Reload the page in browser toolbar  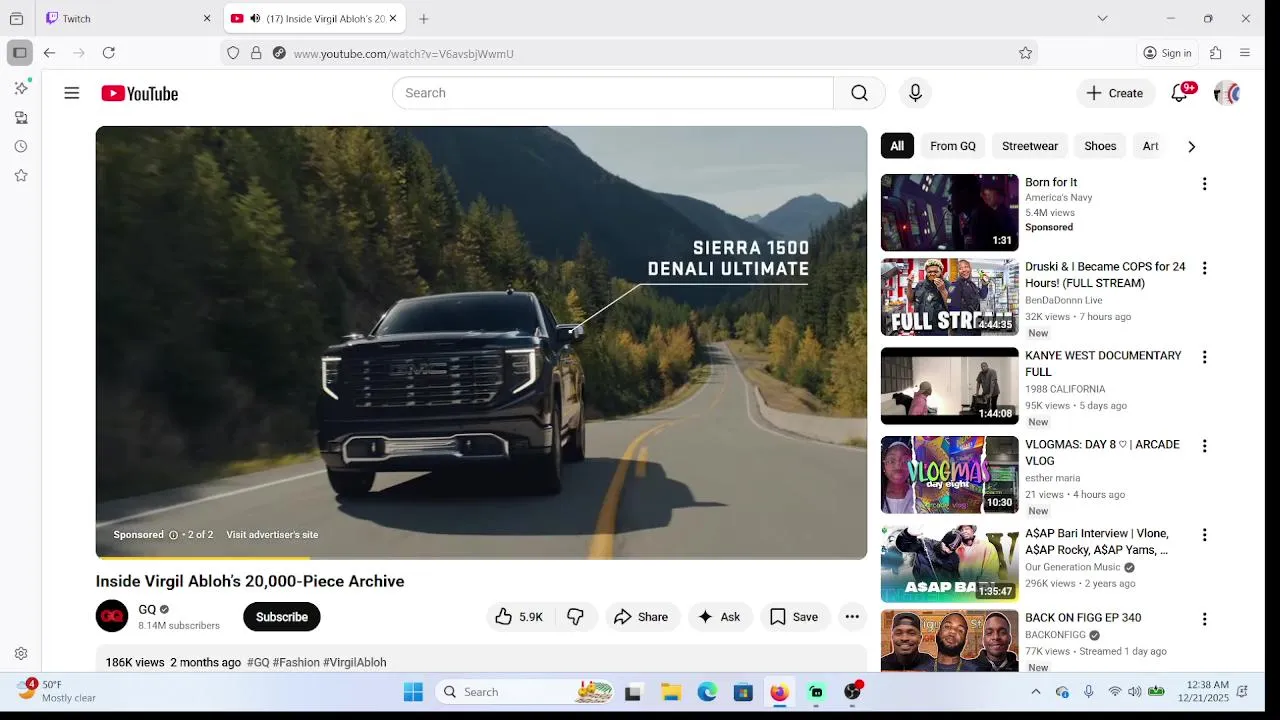(x=109, y=53)
